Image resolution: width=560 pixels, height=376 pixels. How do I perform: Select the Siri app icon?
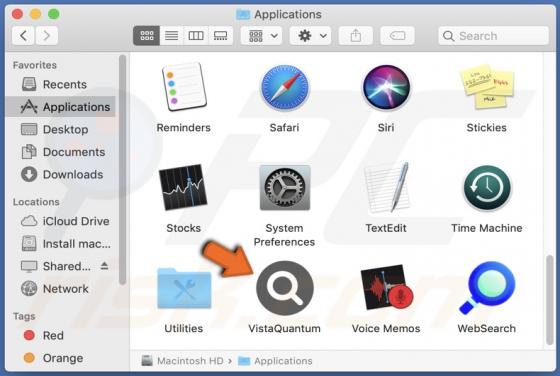386,87
